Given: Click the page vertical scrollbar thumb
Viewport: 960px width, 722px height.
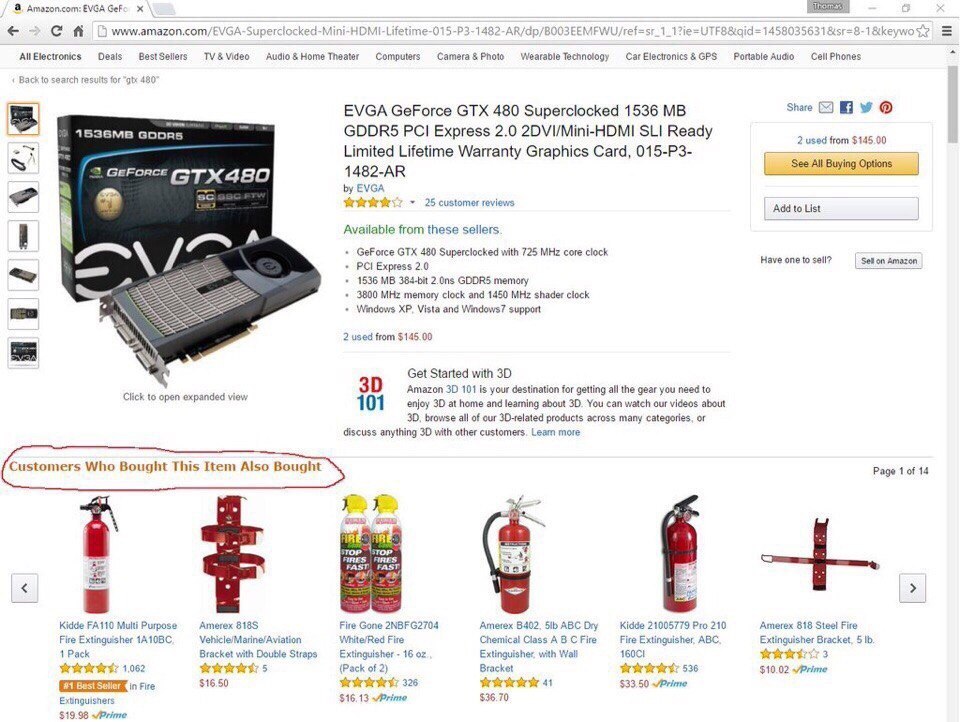Looking at the screenshot, I should point(953,104).
